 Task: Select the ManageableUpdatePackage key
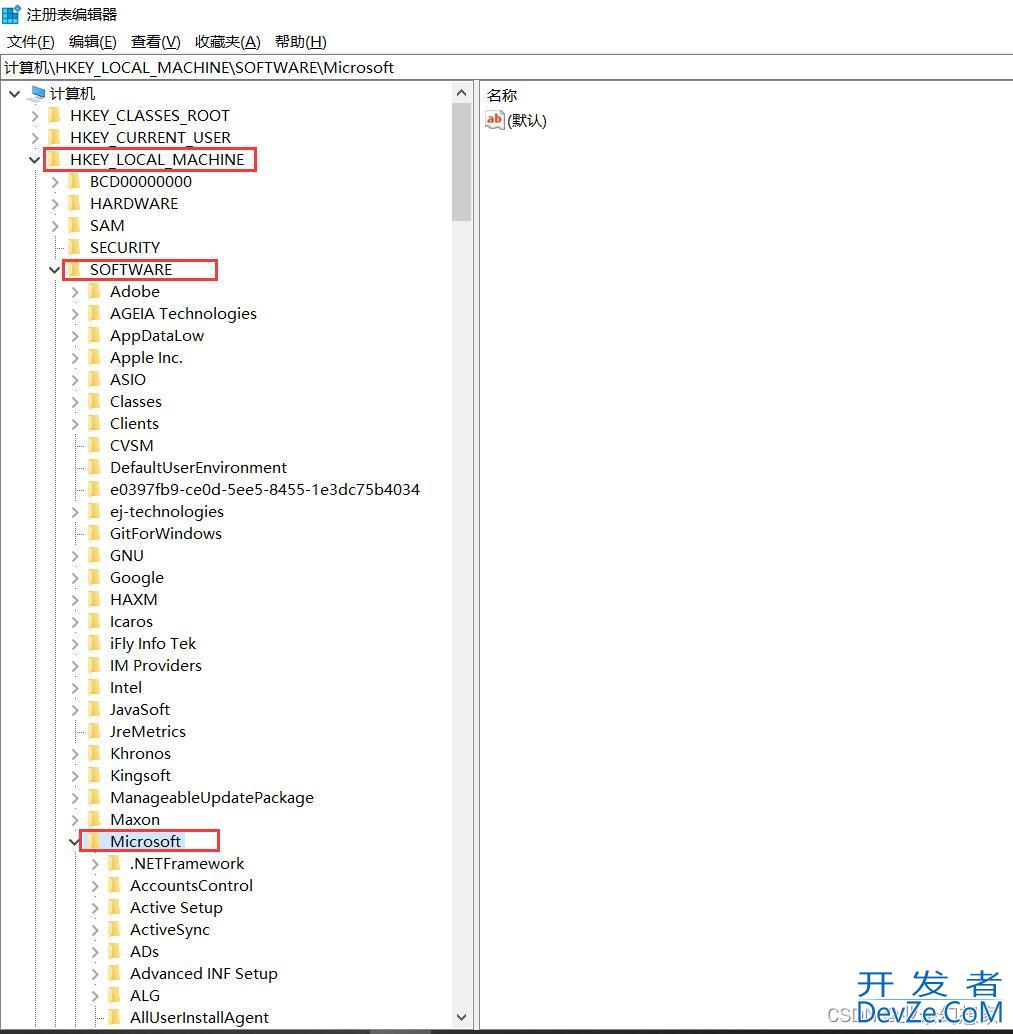(x=212, y=798)
